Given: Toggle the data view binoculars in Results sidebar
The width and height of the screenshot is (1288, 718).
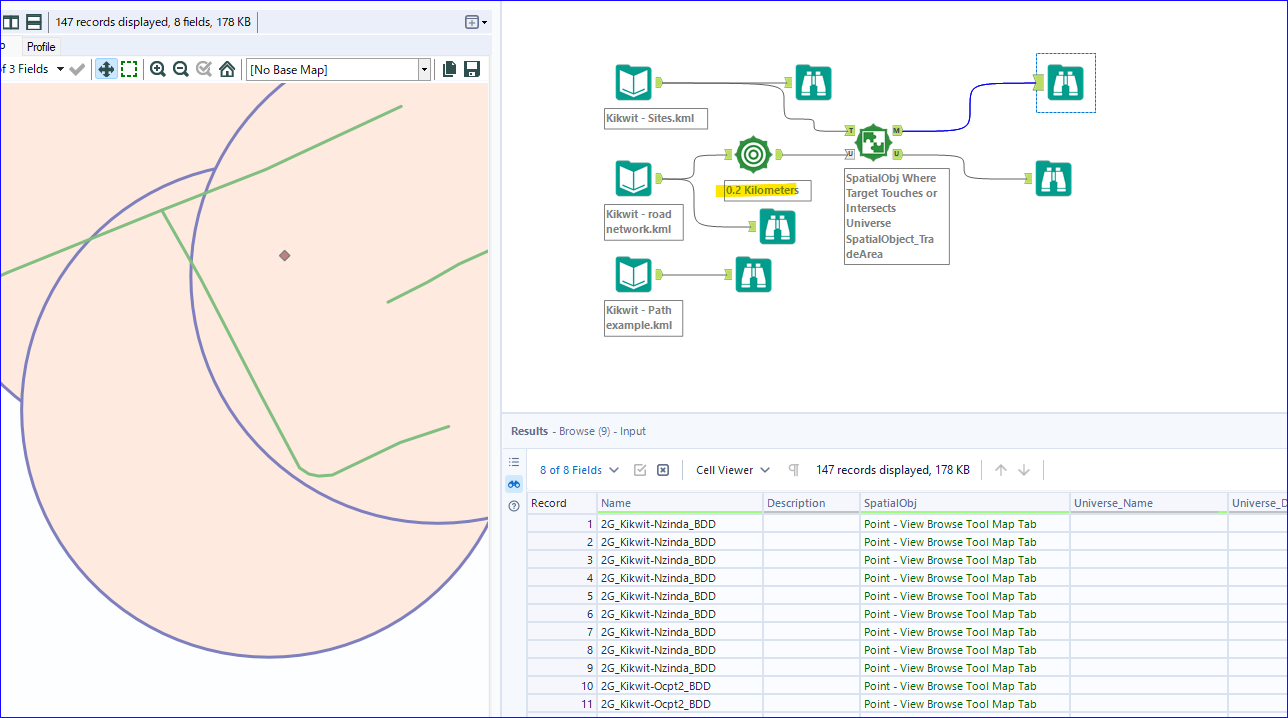Looking at the screenshot, I should (x=514, y=483).
